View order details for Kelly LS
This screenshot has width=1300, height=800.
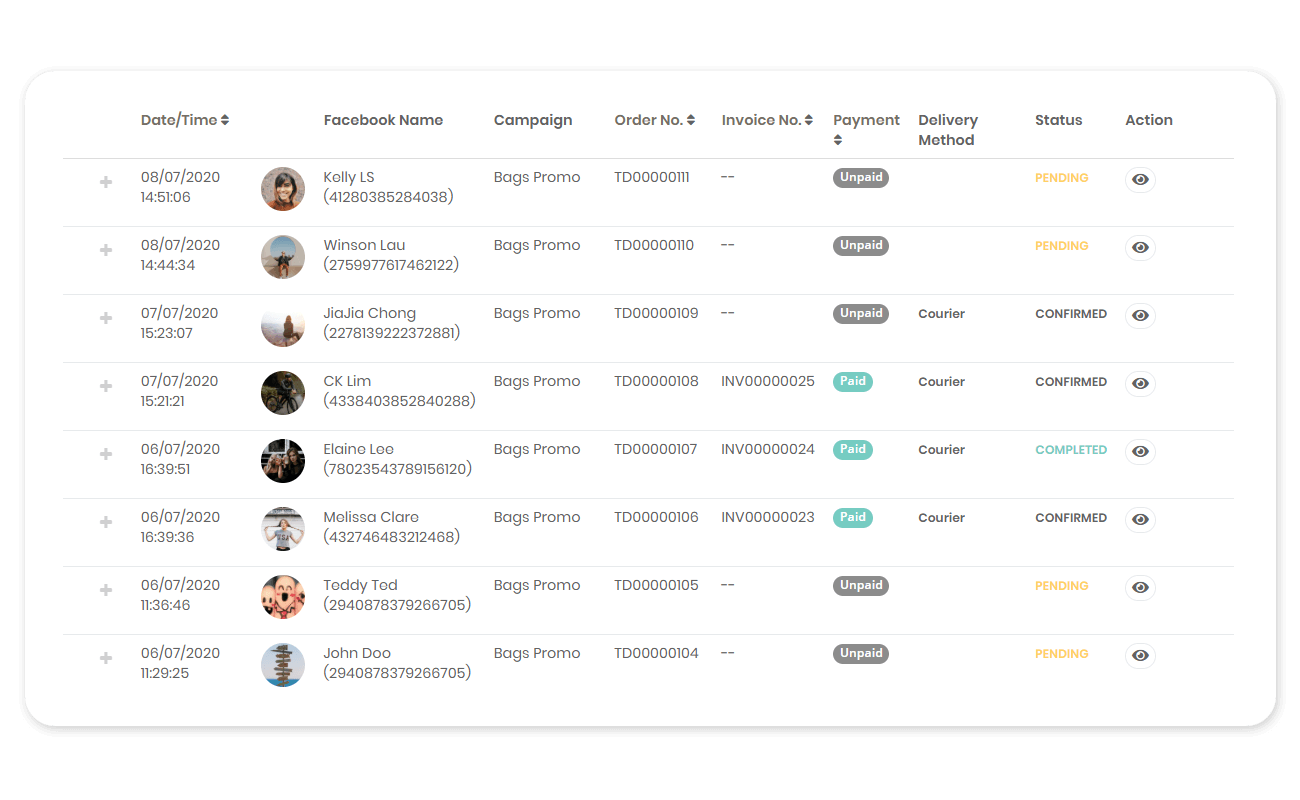(1140, 180)
